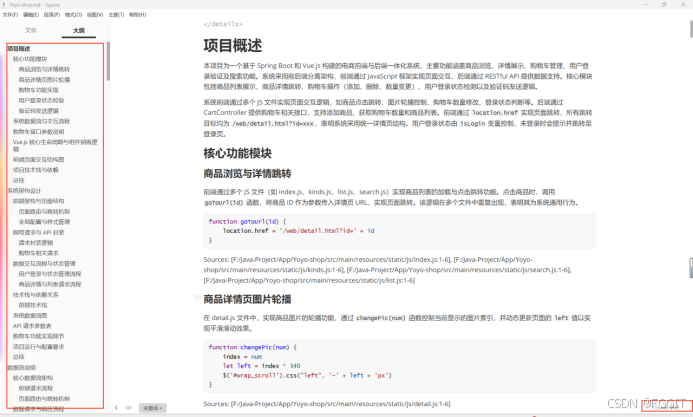Toggle source code mode icon
Image resolution: width=693 pixels, height=417 pixels.
click(x=129, y=408)
